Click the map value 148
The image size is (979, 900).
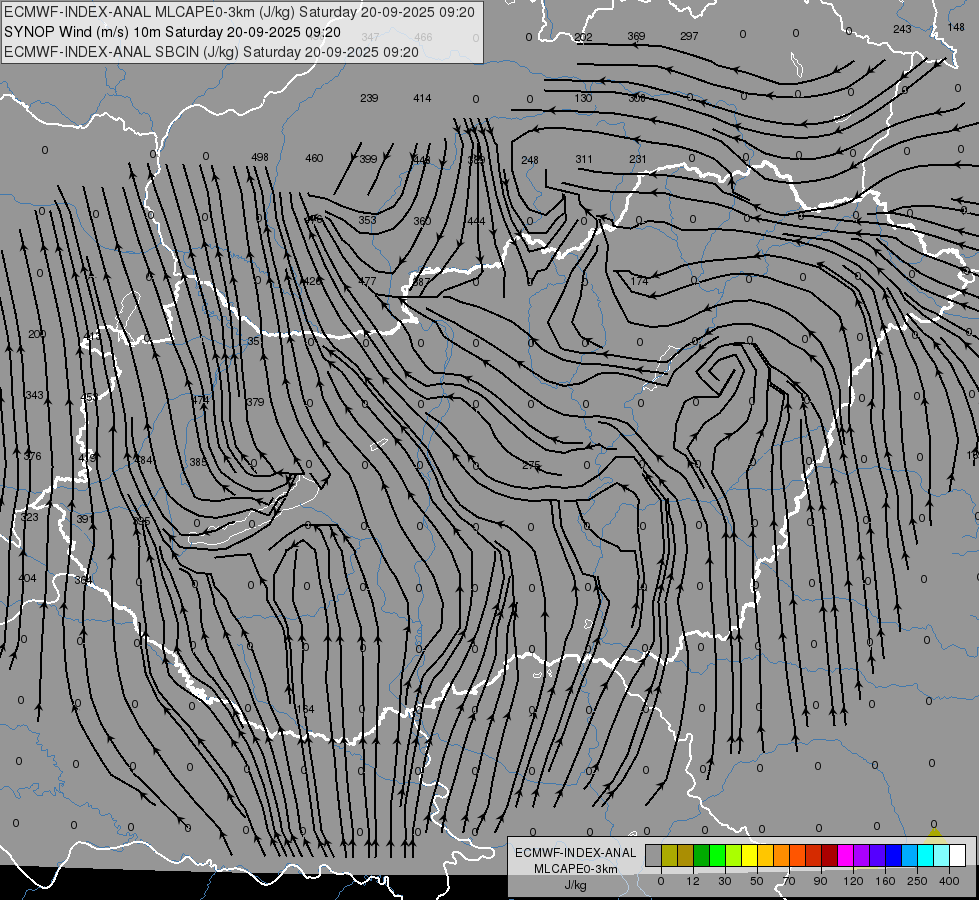[956, 27]
